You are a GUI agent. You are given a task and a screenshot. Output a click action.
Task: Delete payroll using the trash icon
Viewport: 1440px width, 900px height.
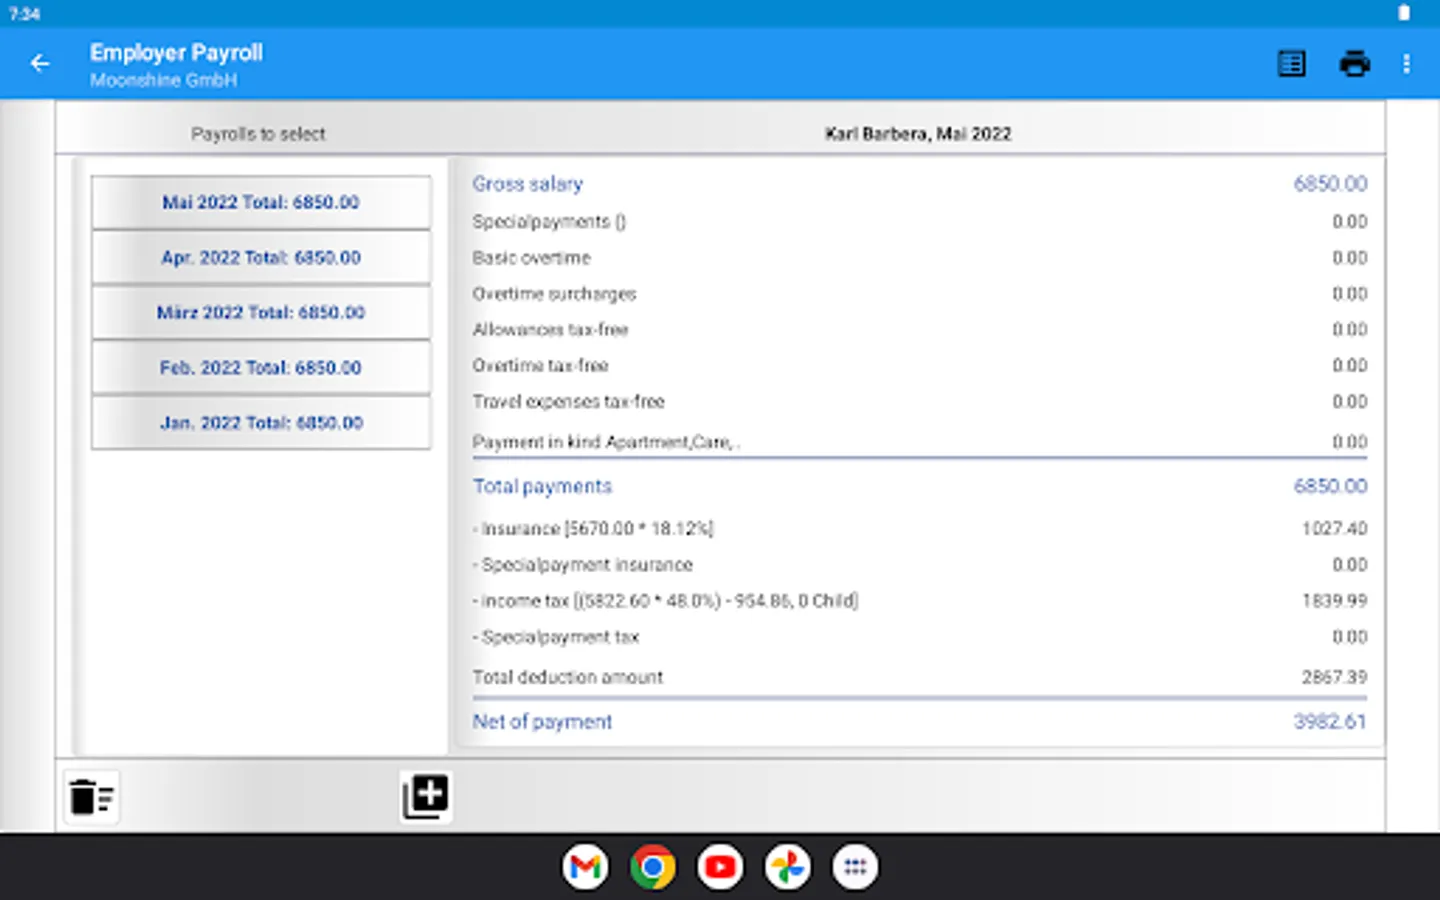click(91, 797)
